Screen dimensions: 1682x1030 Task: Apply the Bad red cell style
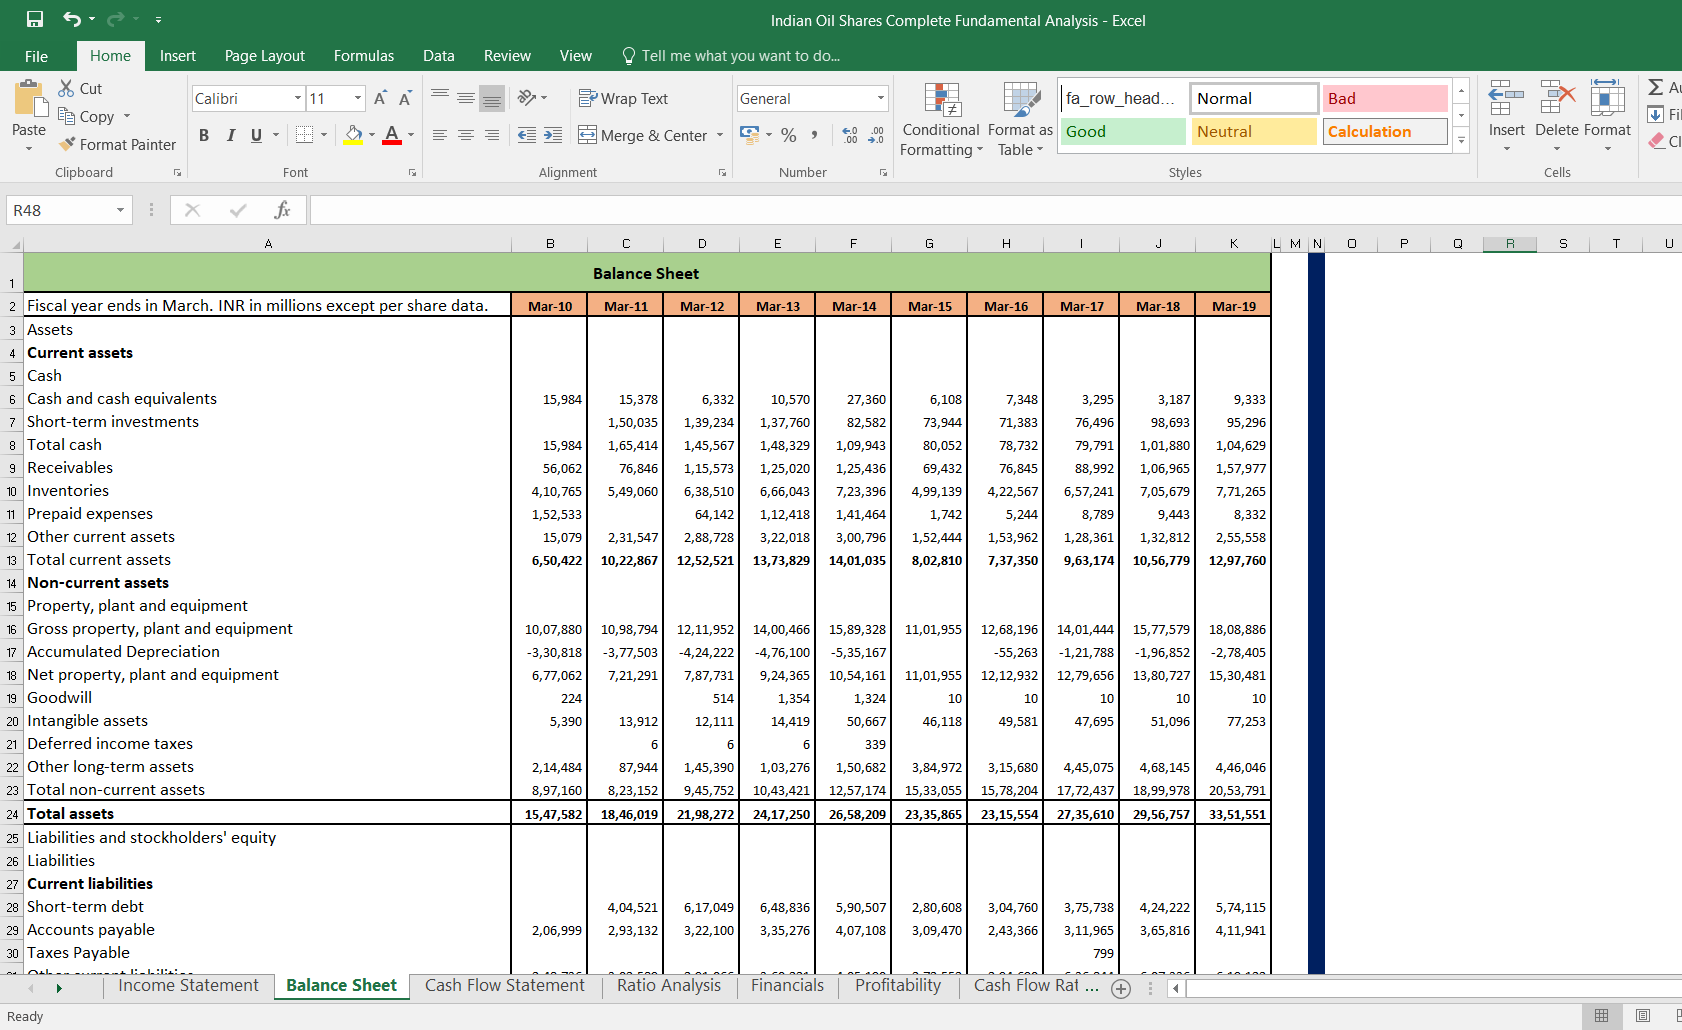[1386, 98]
